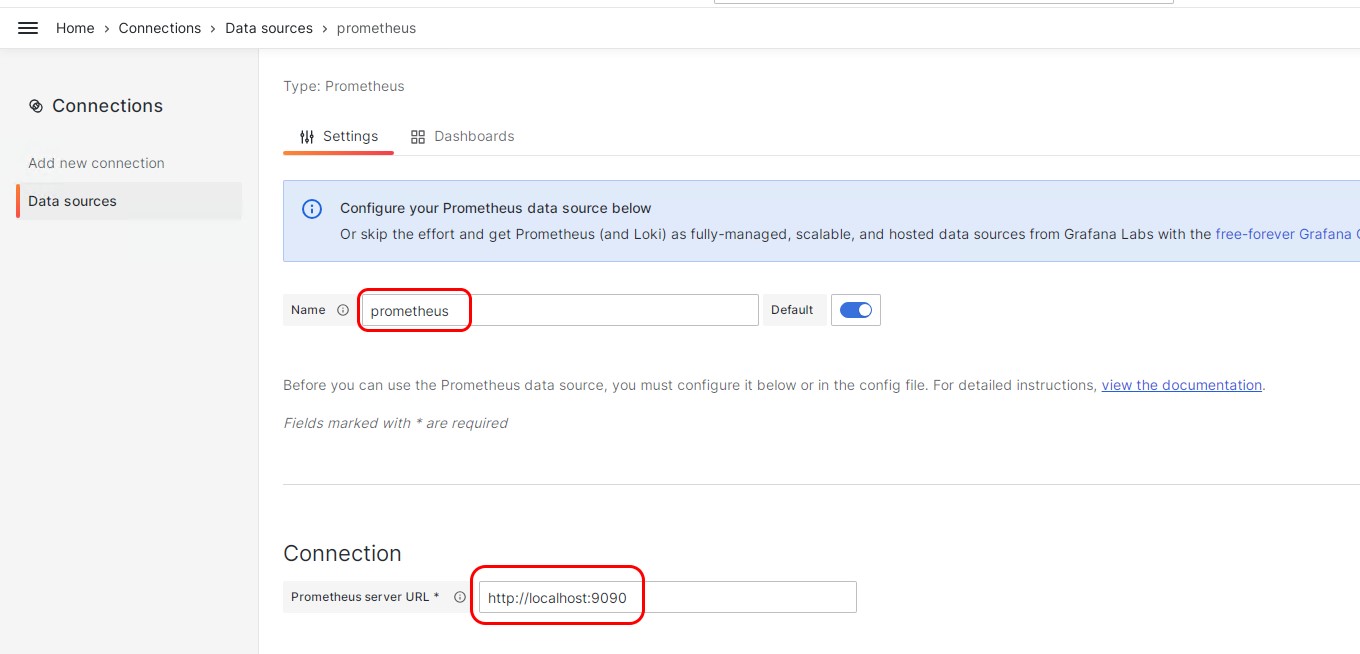The height and width of the screenshot is (654, 1360).
Task: Click the info circle in the blue banner
Action: (x=311, y=209)
